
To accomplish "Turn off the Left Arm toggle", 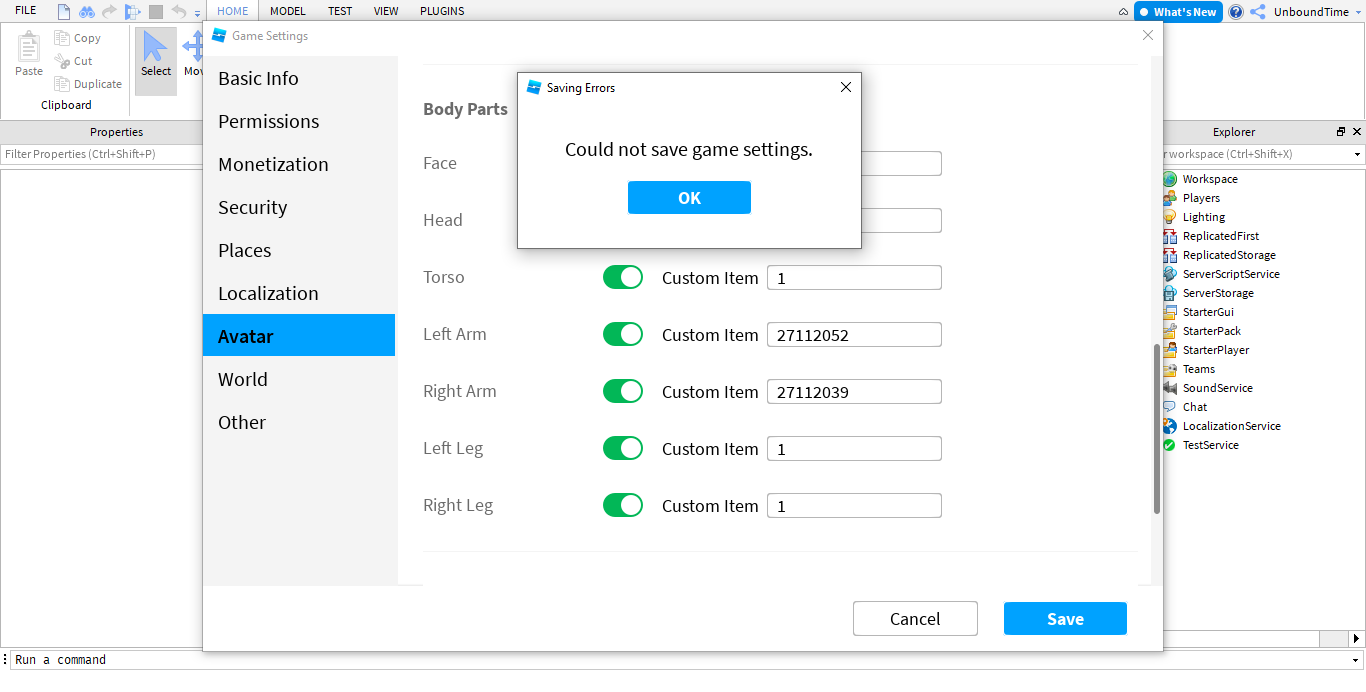I will click(622, 334).
